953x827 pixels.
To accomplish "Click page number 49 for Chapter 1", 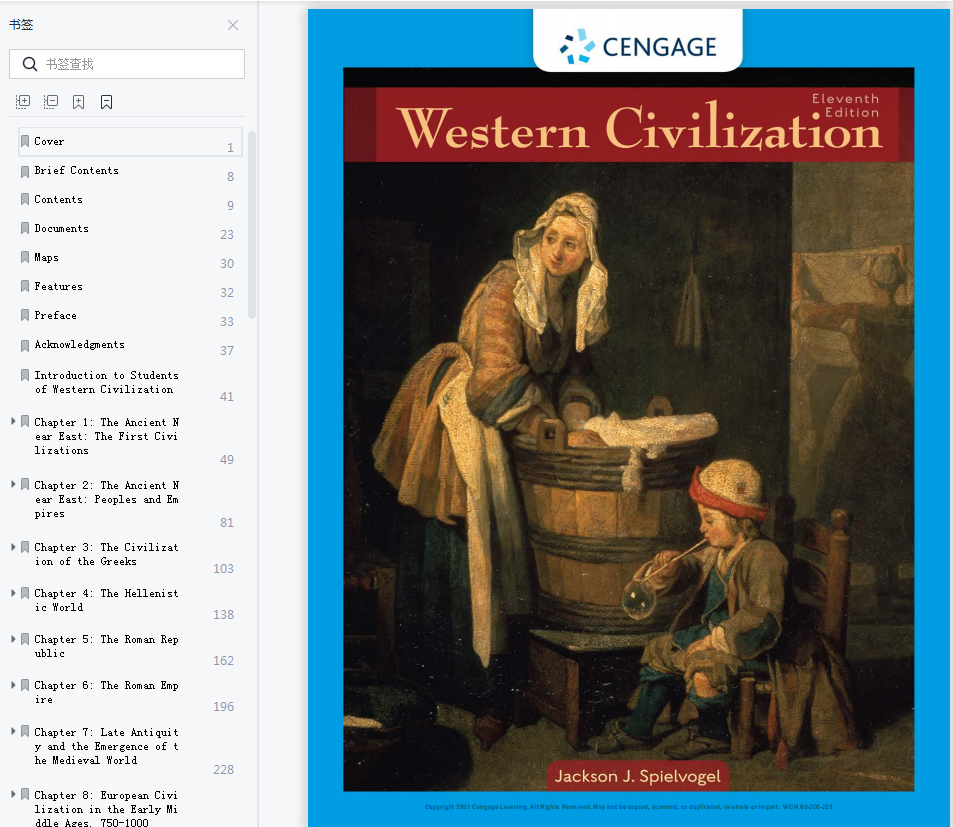I will (227, 460).
